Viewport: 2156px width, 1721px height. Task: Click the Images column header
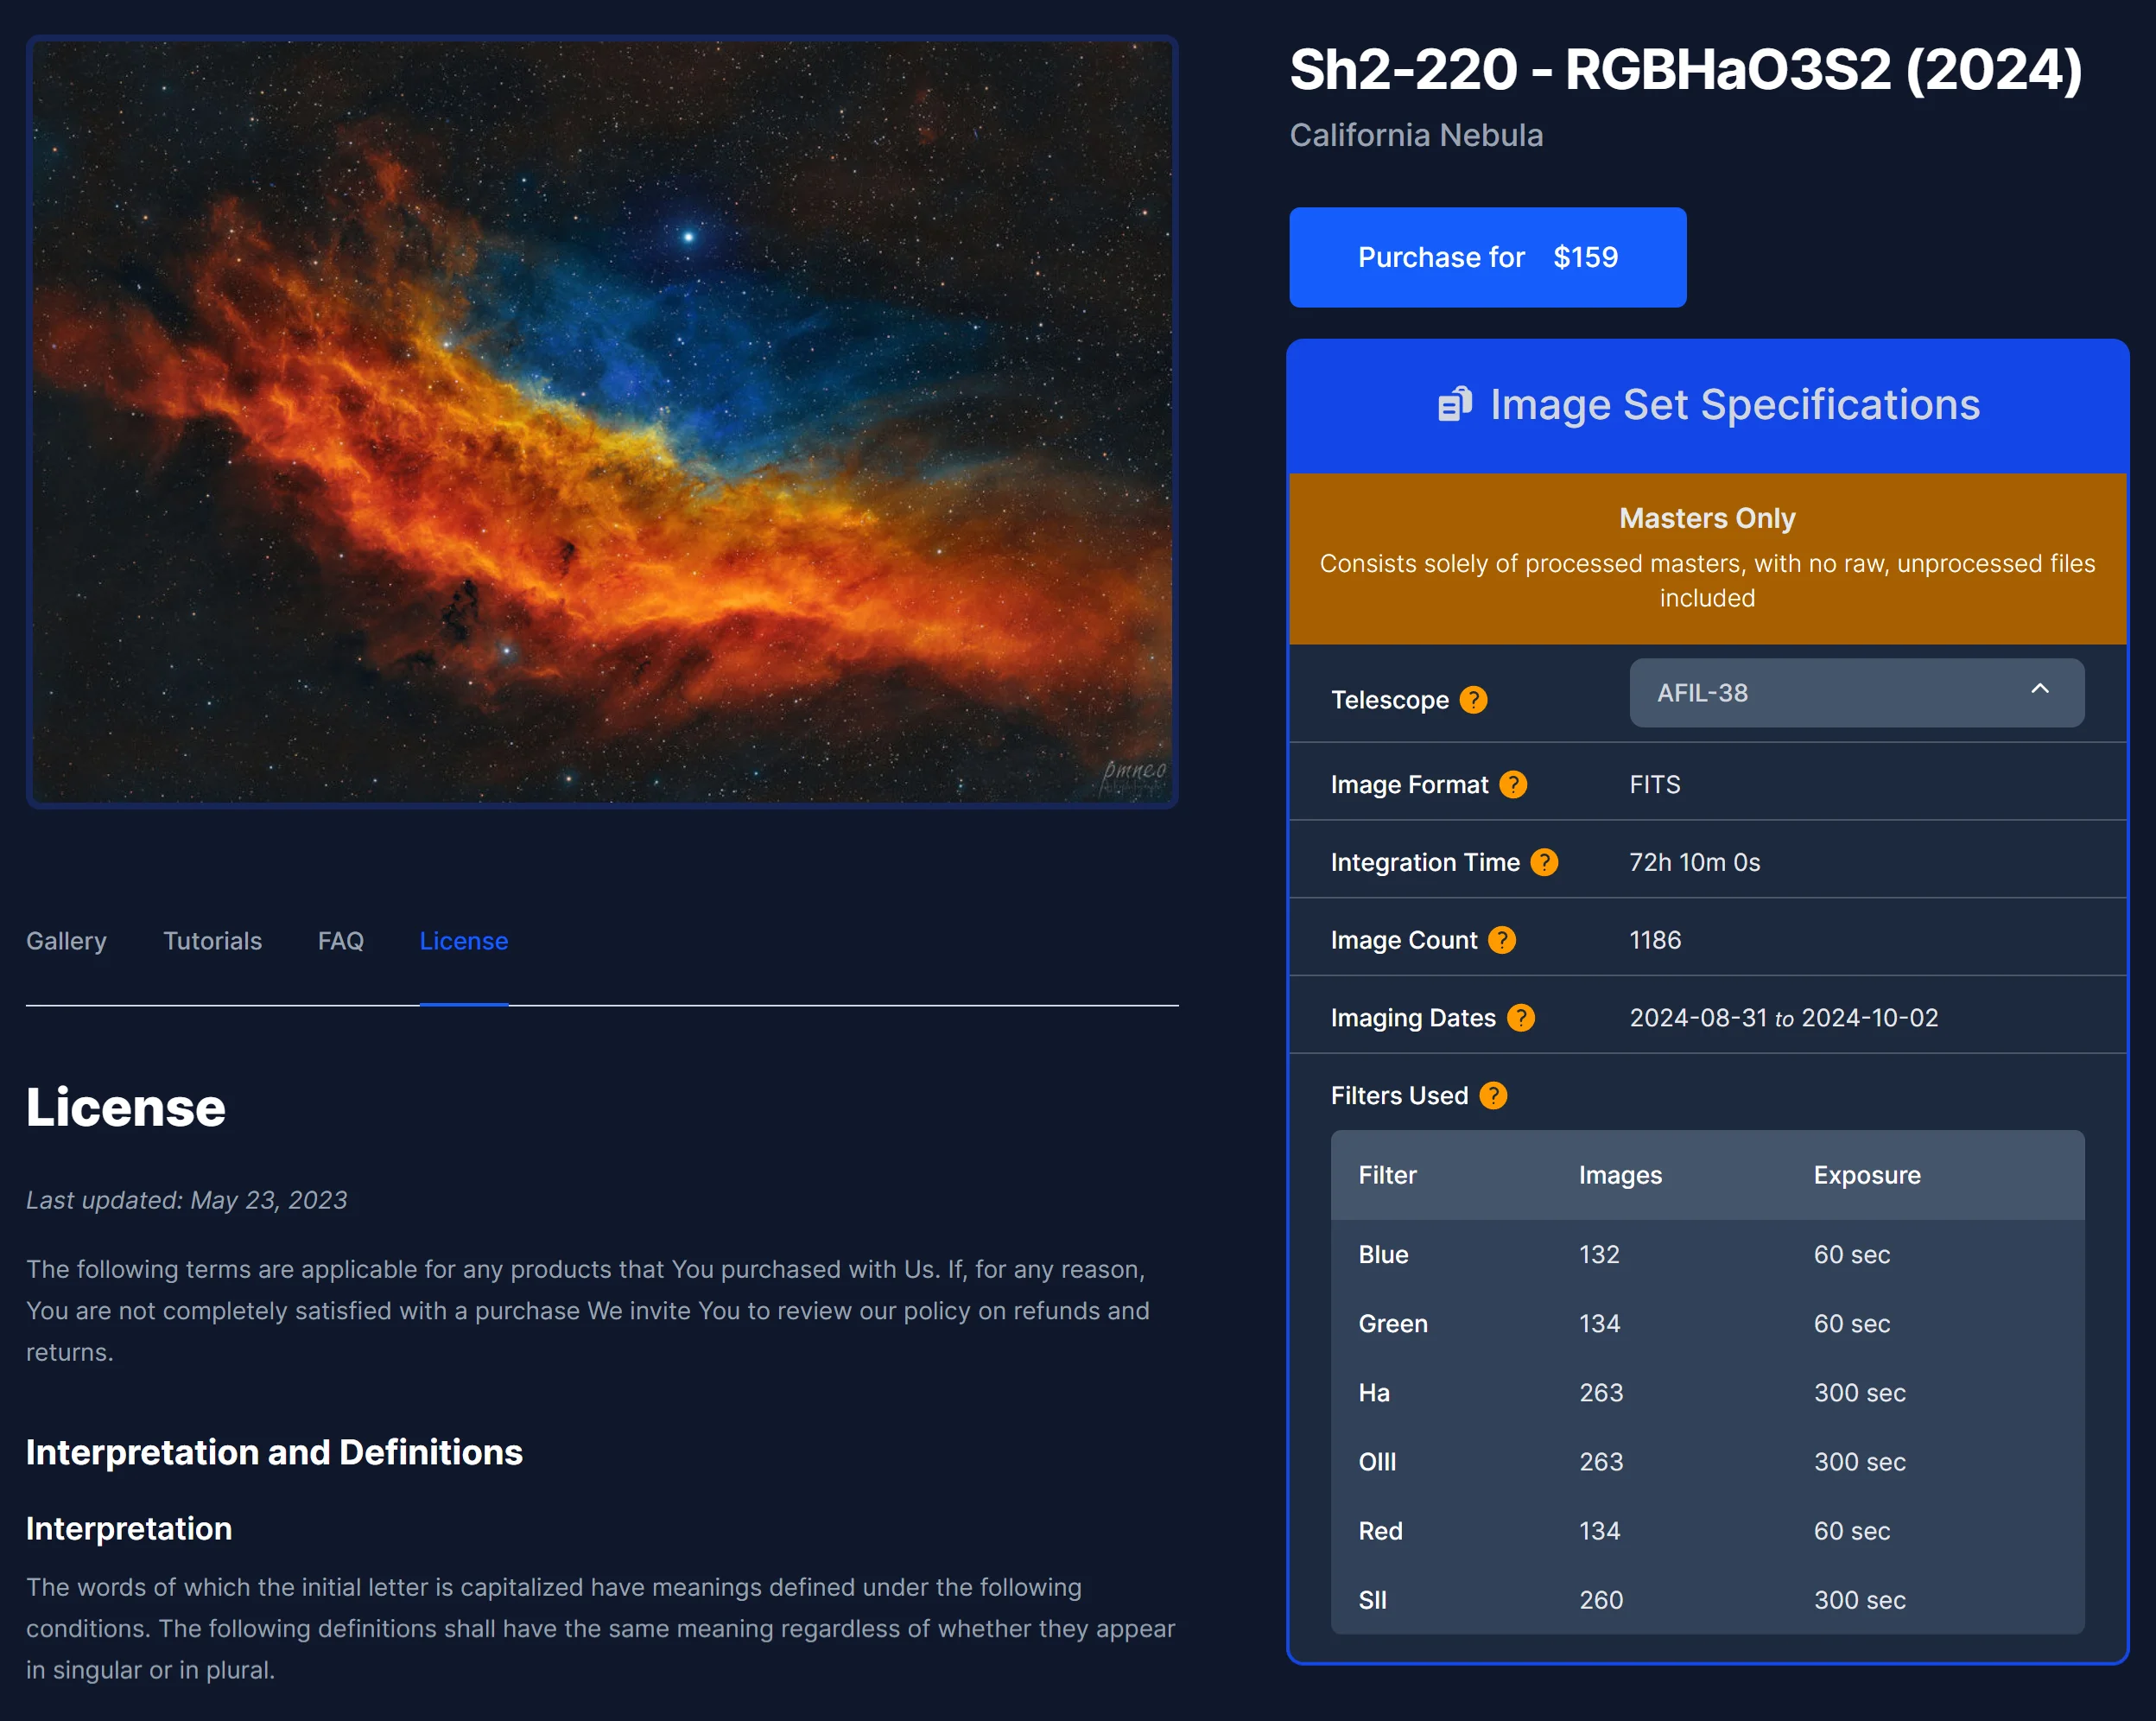[1620, 1175]
